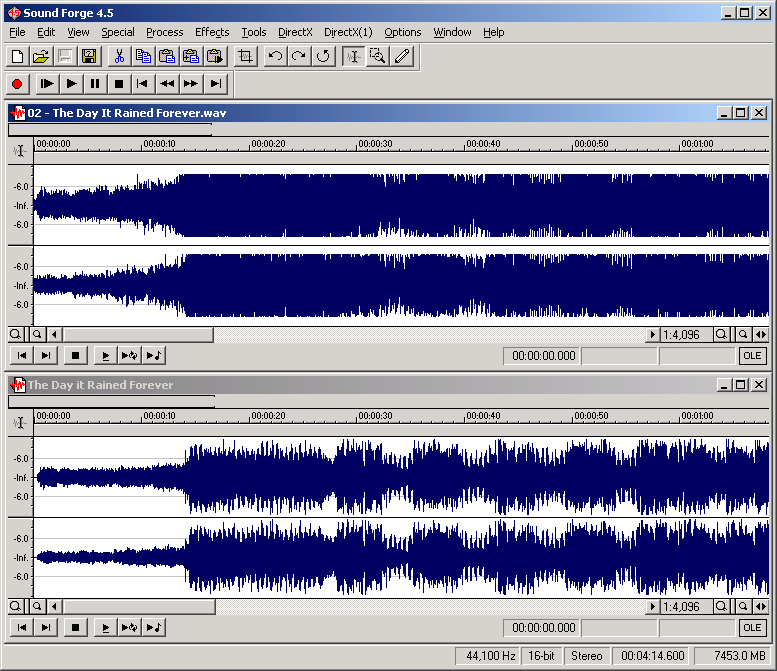This screenshot has width=777, height=671.
Task: Open a file with folder icon
Action: point(41,56)
